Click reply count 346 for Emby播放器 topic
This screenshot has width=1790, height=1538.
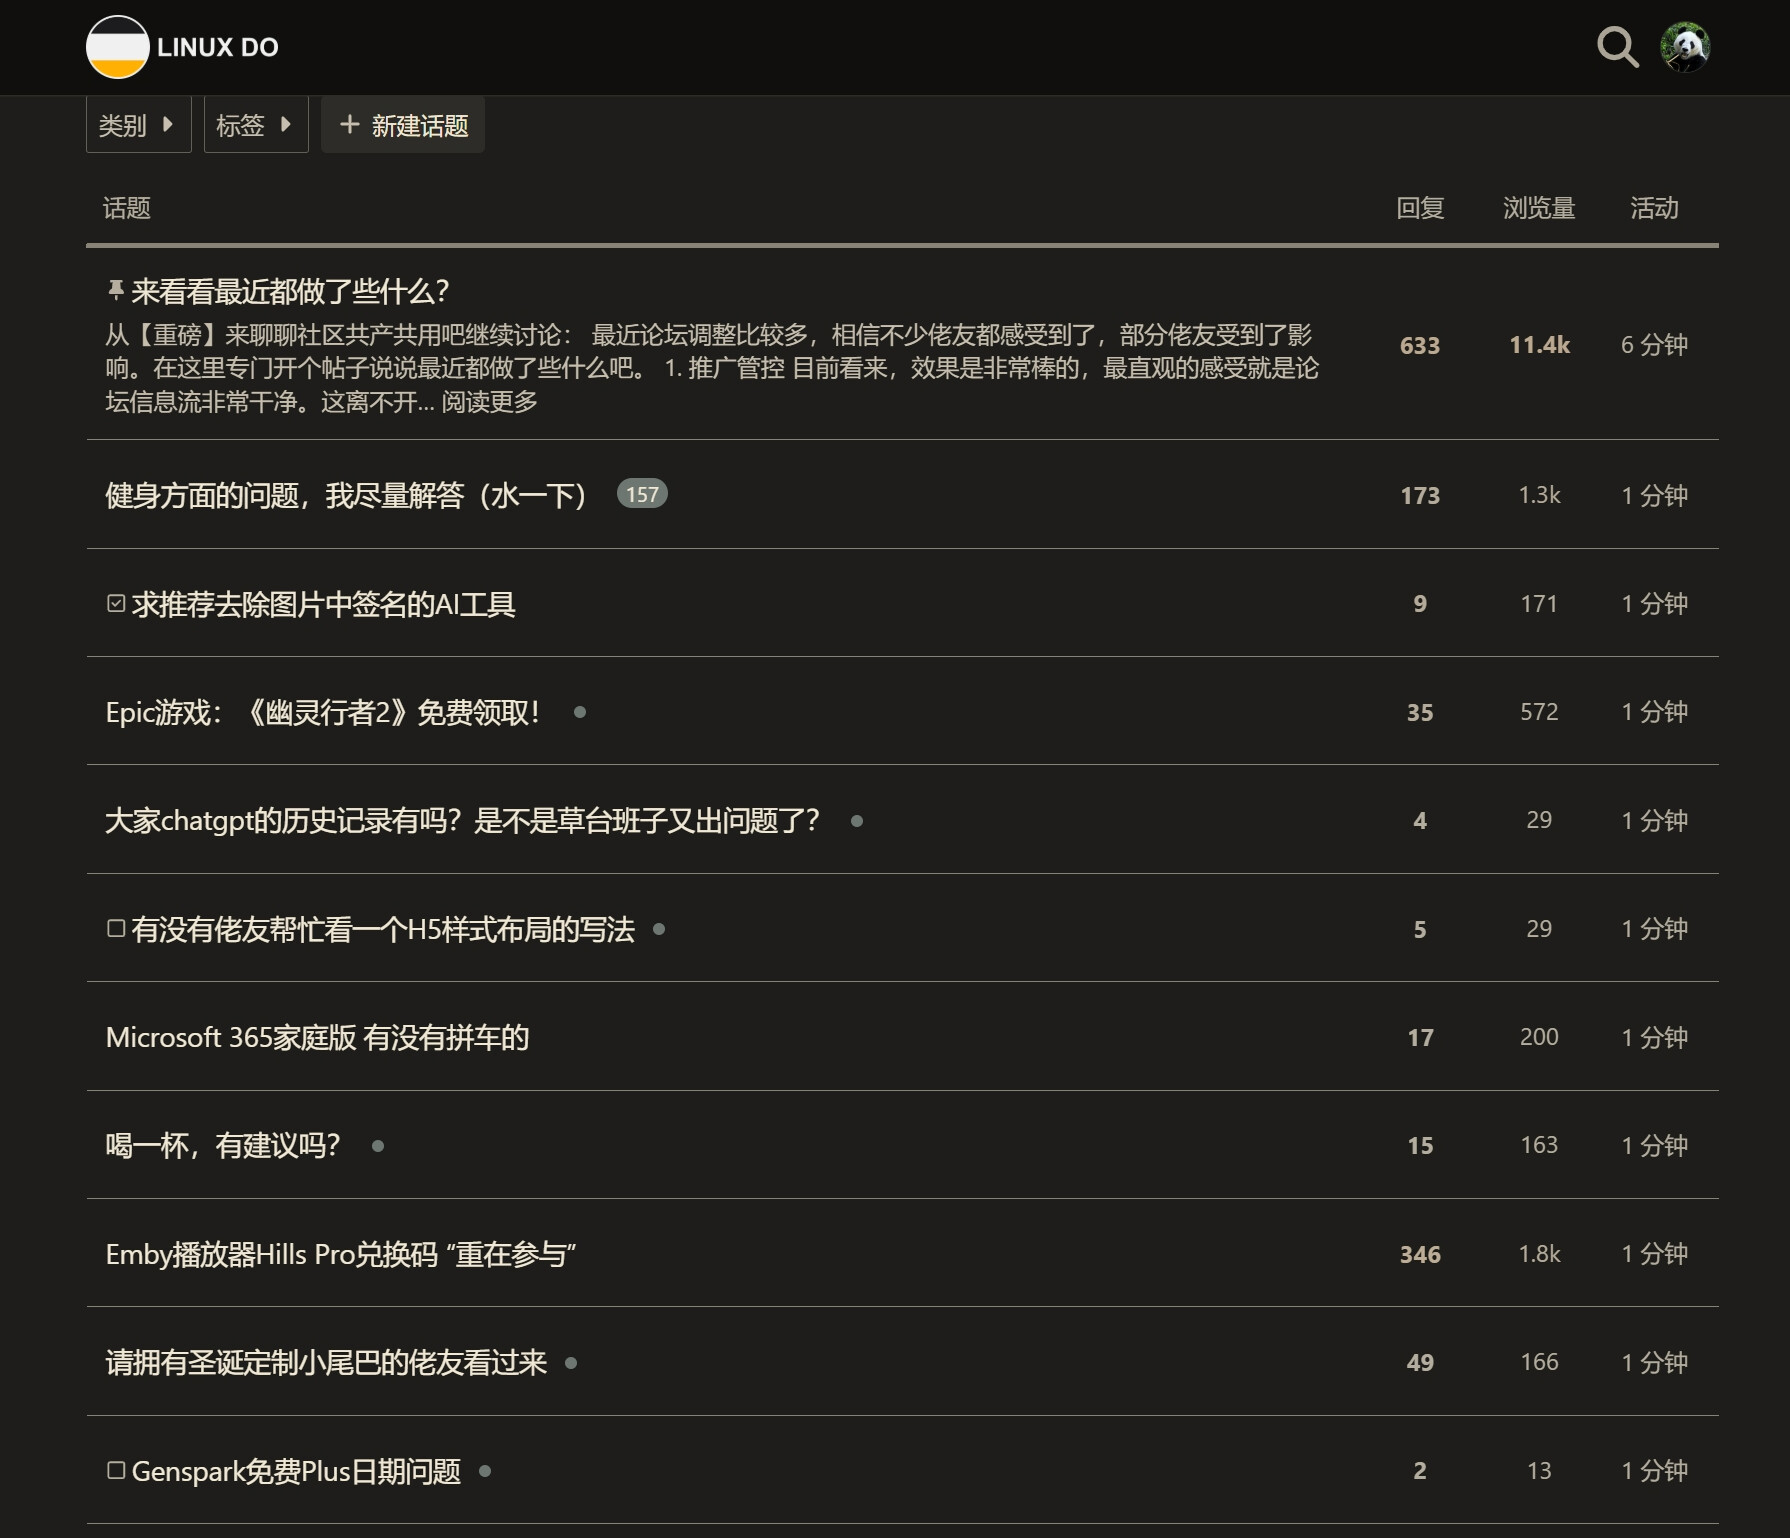1420,1254
